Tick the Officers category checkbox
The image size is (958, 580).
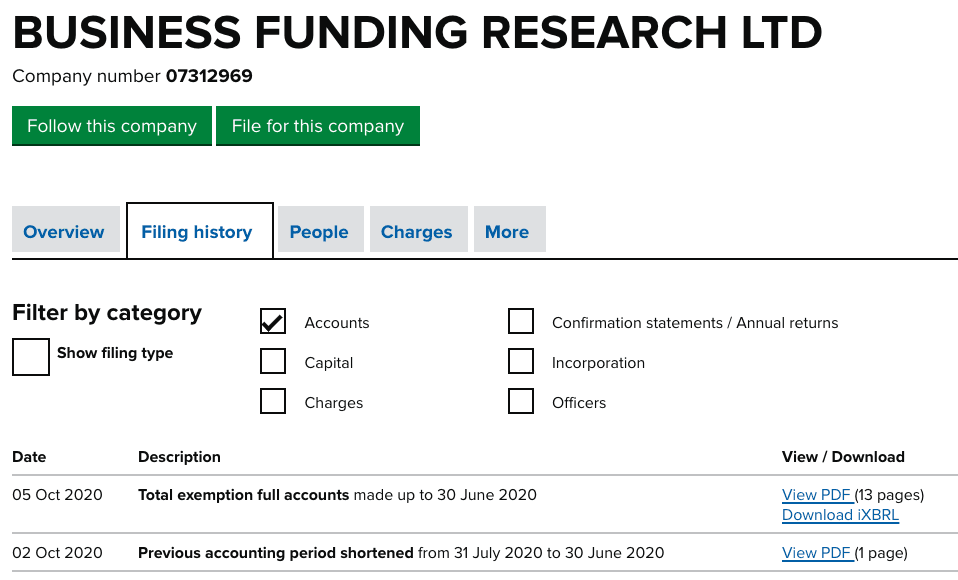[521, 402]
